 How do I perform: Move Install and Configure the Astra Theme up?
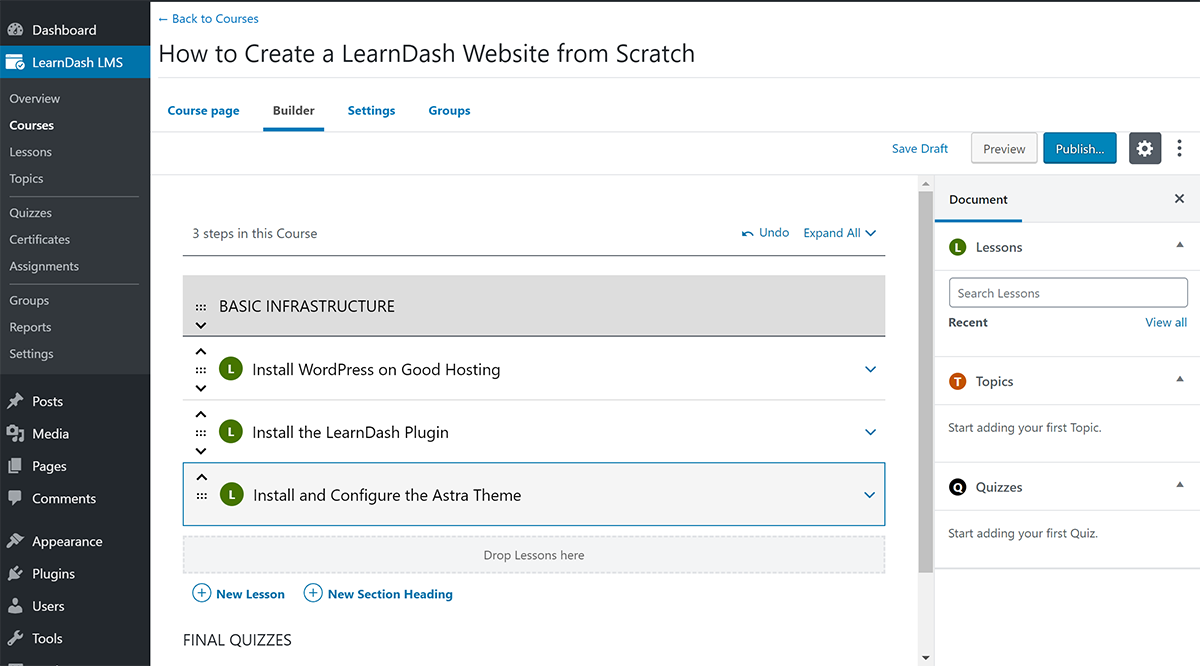point(202,477)
